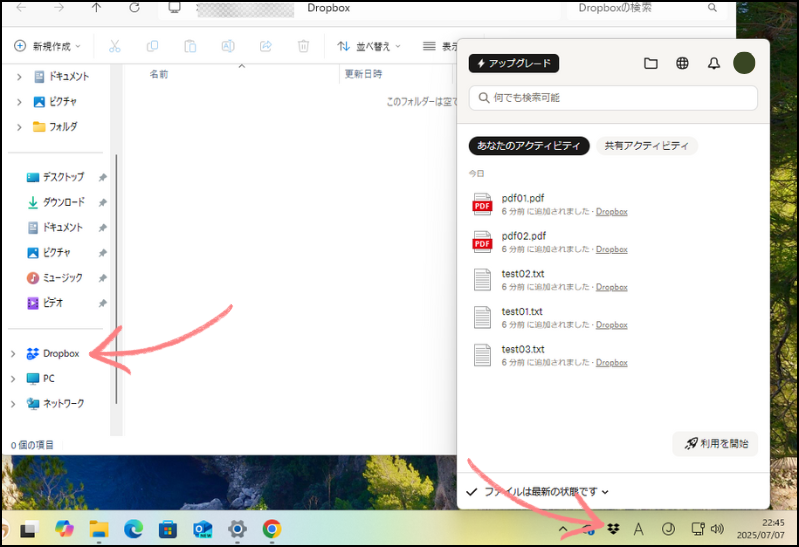Show notifications with the bell icon
Viewport: 799px width, 547px height.
714,63
